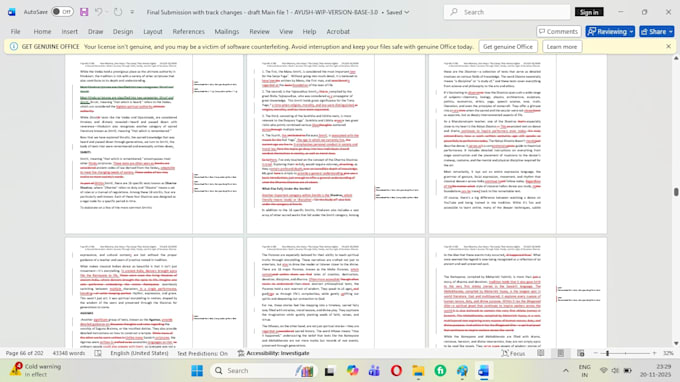Click English (United States) language indicator
Screen dimensions: 680x382
point(139,353)
